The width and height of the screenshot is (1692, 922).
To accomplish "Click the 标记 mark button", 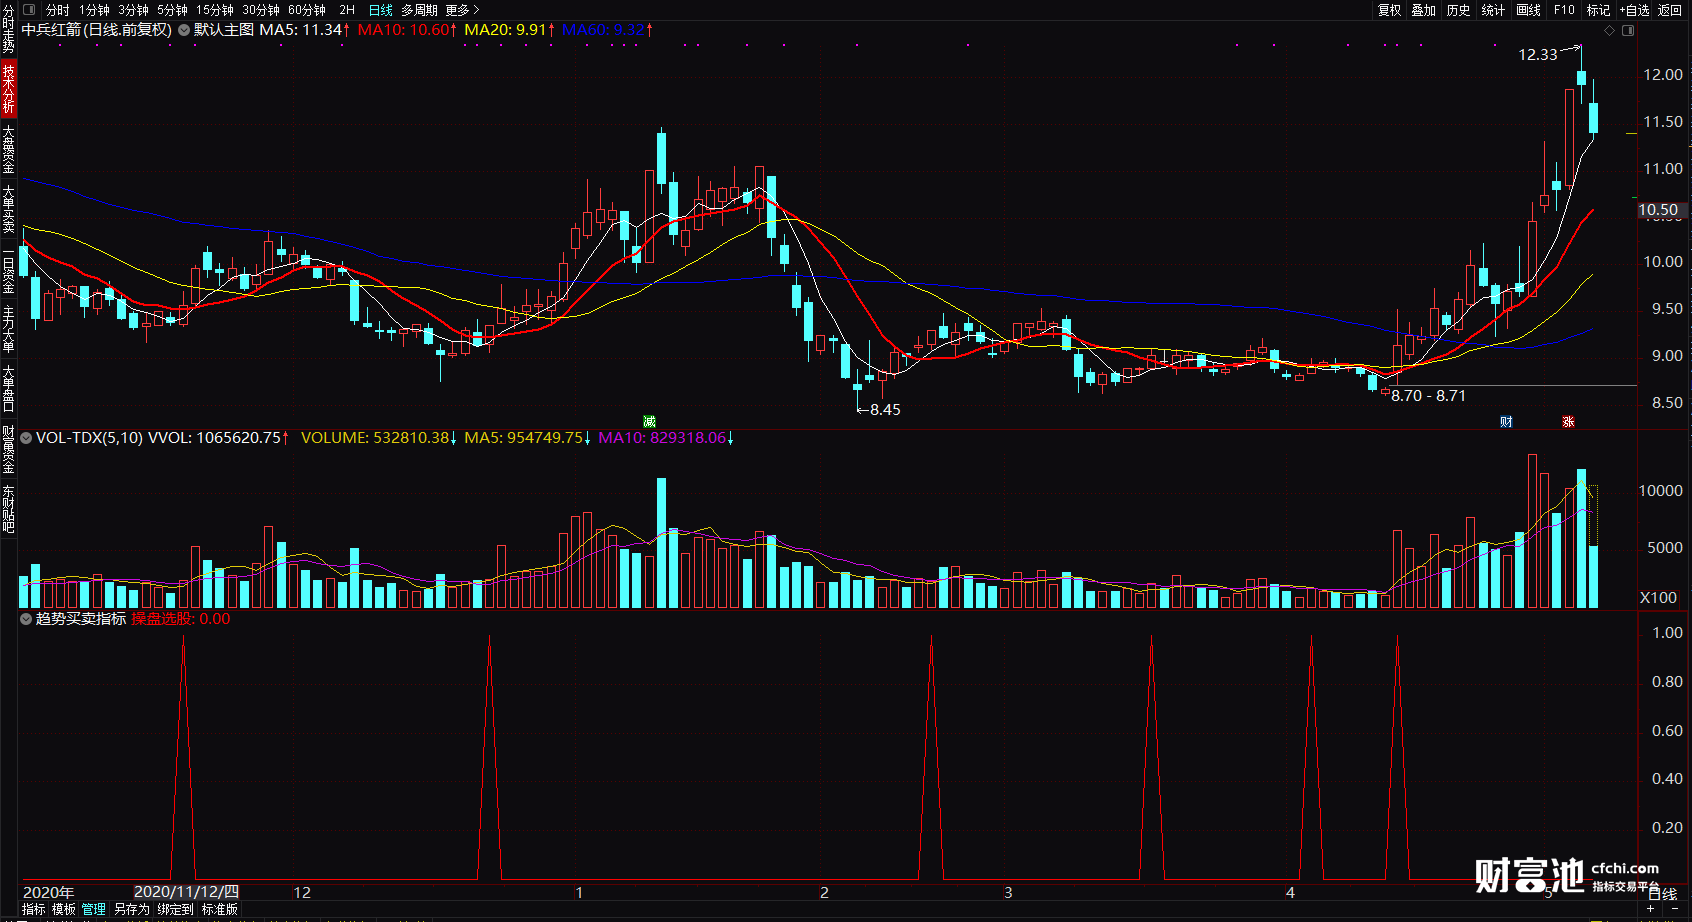I will pyautogui.click(x=1598, y=10).
